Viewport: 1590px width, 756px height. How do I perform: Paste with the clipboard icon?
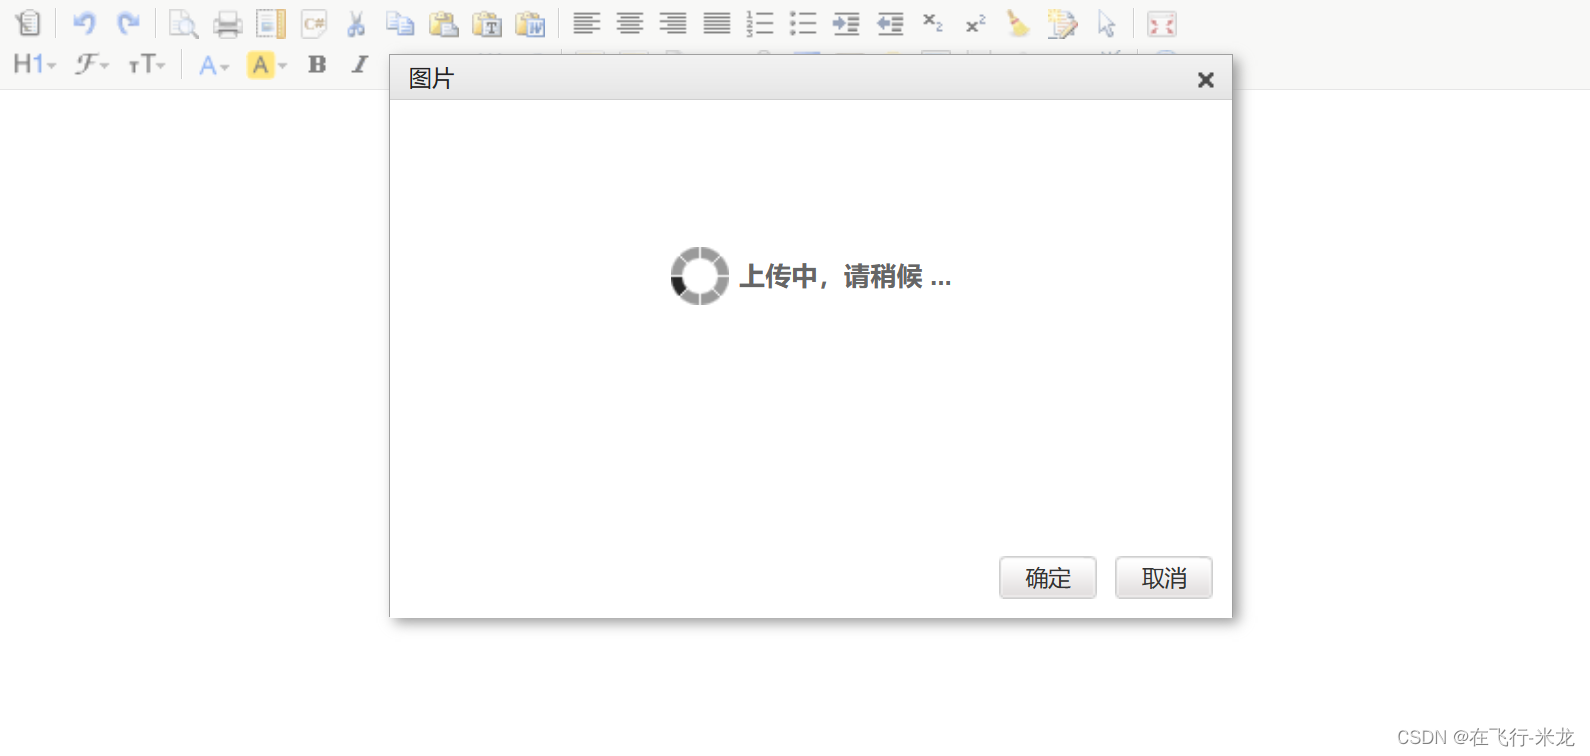coord(443,23)
